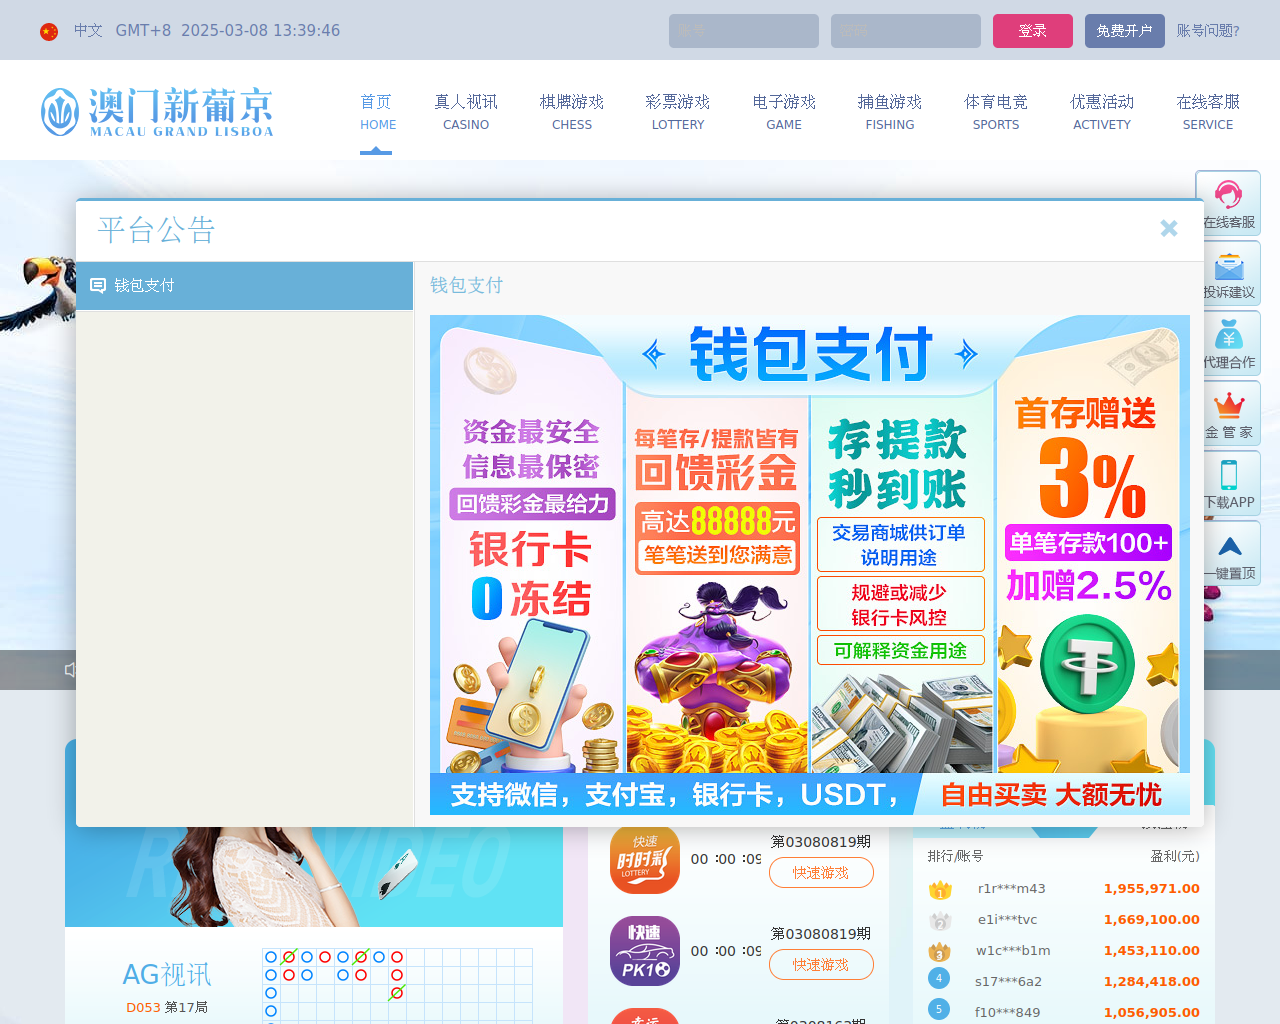Select ranking row e1i***tvc

pos(1063,919)
